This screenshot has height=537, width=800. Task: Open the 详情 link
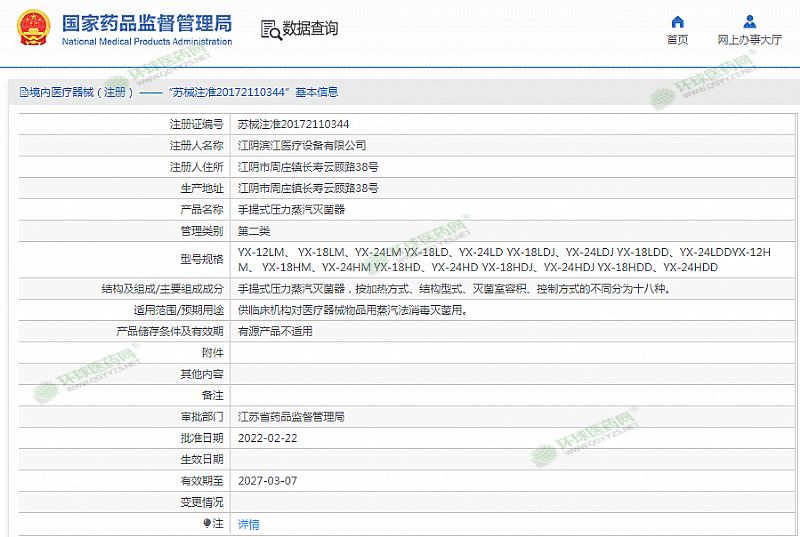coord(248,524)
